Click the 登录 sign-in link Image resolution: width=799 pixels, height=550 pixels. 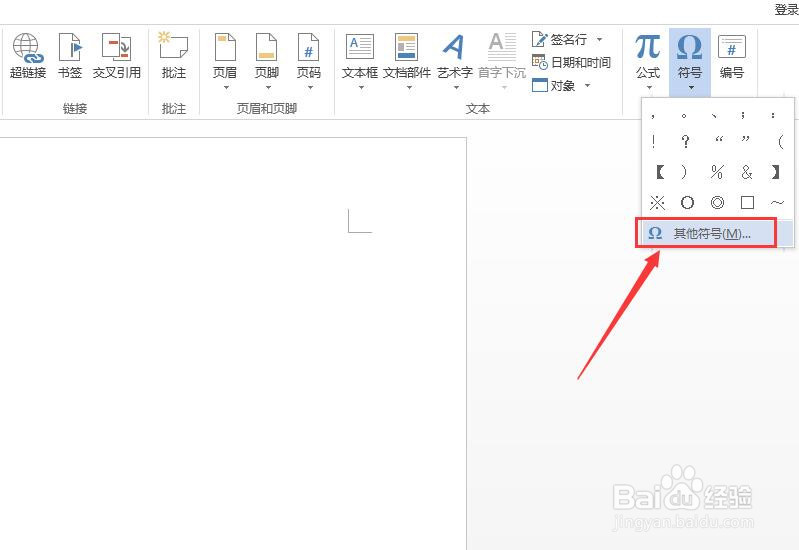(x=786, y=9)
